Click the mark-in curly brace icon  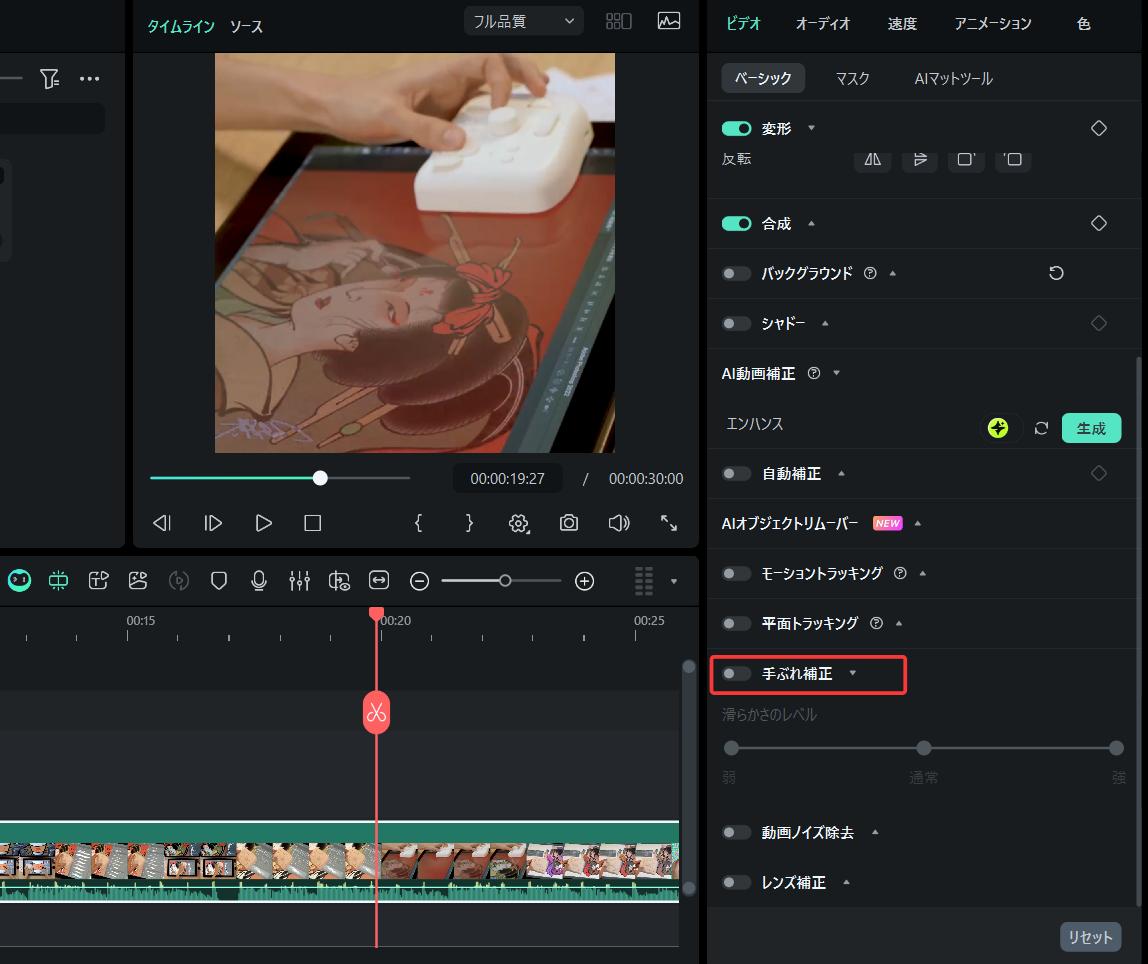[x=418, y=523]
